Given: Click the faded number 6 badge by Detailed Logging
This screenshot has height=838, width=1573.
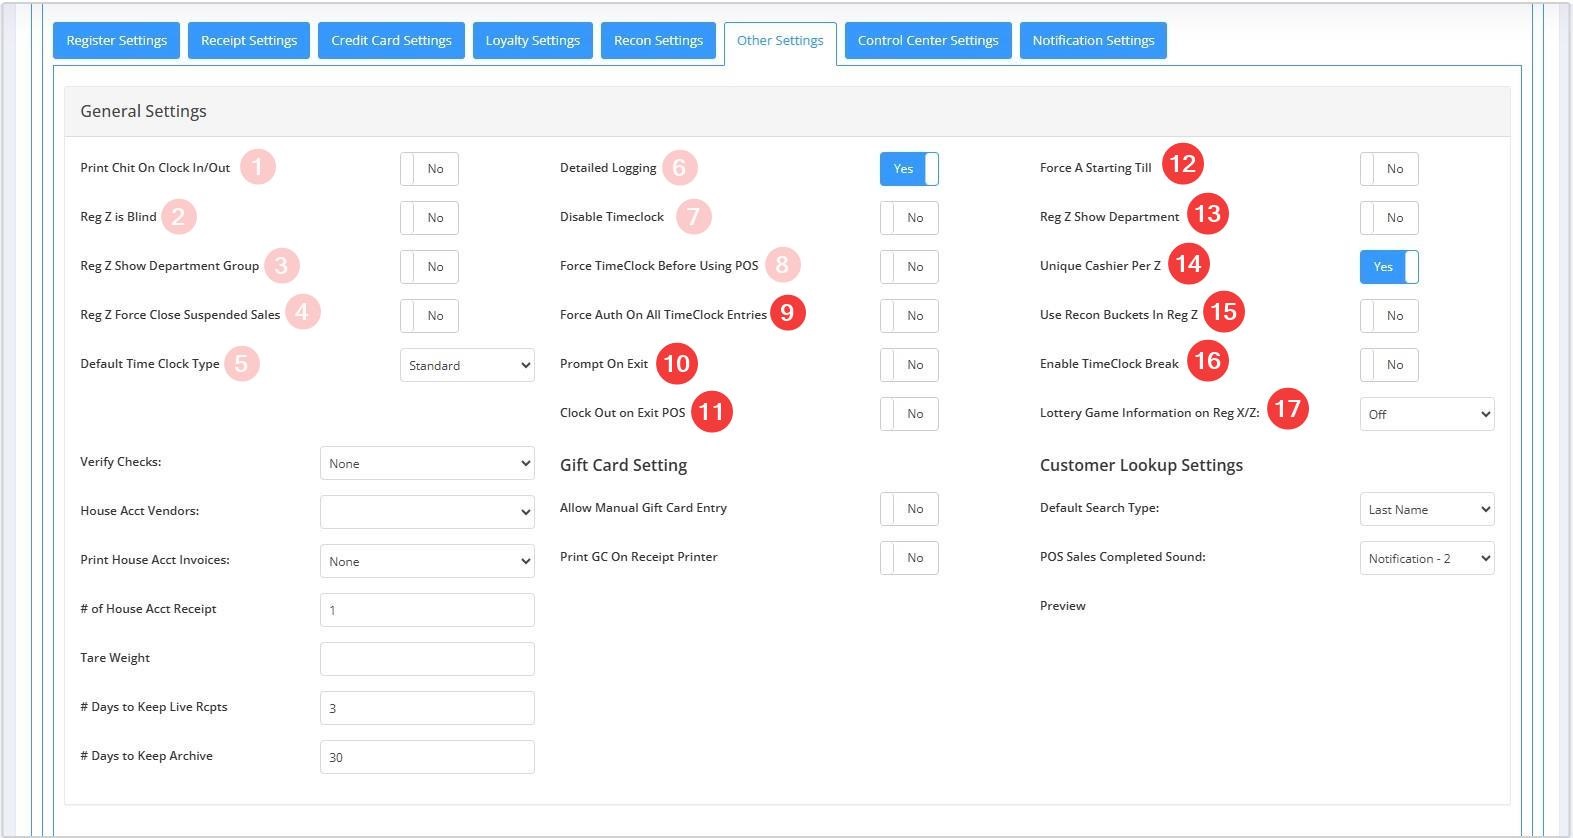Looking at the screenshot, I should pyautogui.click(x=679, y=167).
